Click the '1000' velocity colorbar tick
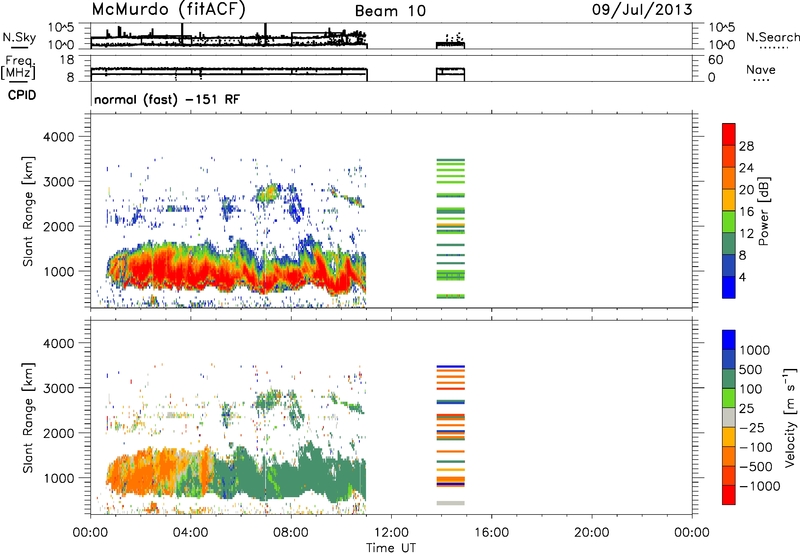 pyautogui.click(x=754, y=350)
